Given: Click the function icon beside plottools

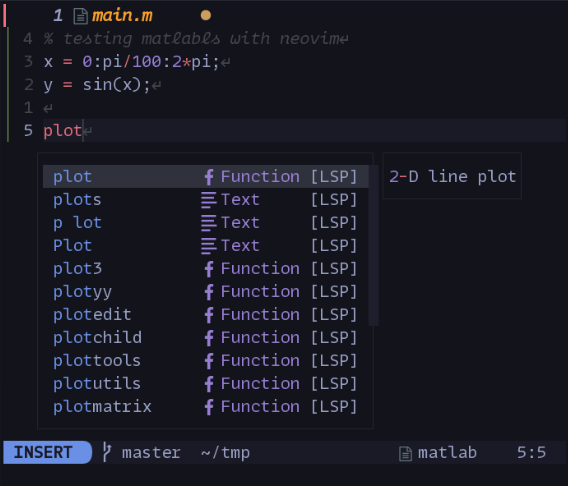Looking at the screenshot, I should [x=209, y=361].
